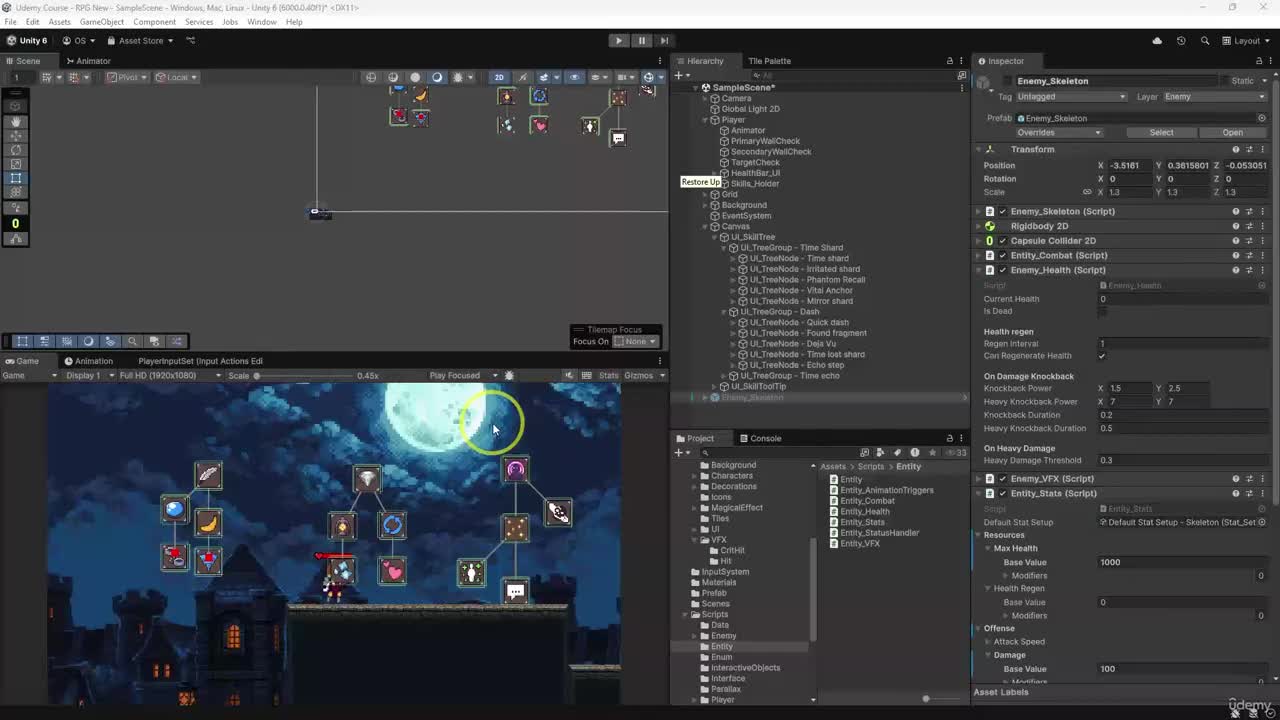The image size is (1280, 720).
Task: Toggle the Inspector lock icon
Action: tap(1258, 61)
